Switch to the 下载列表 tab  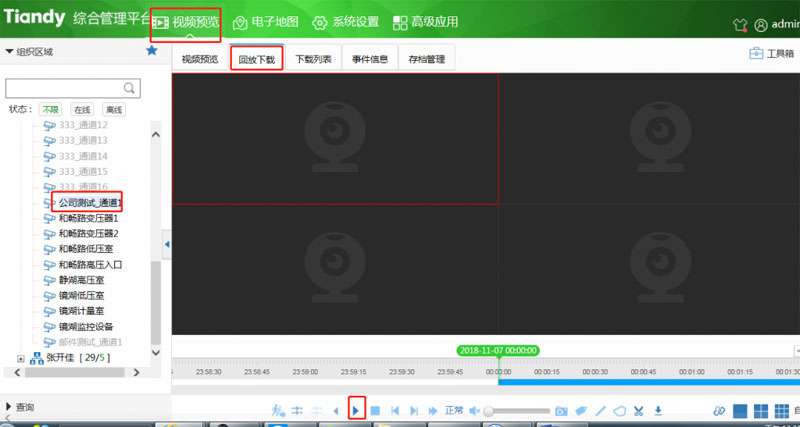coord(313,59)
